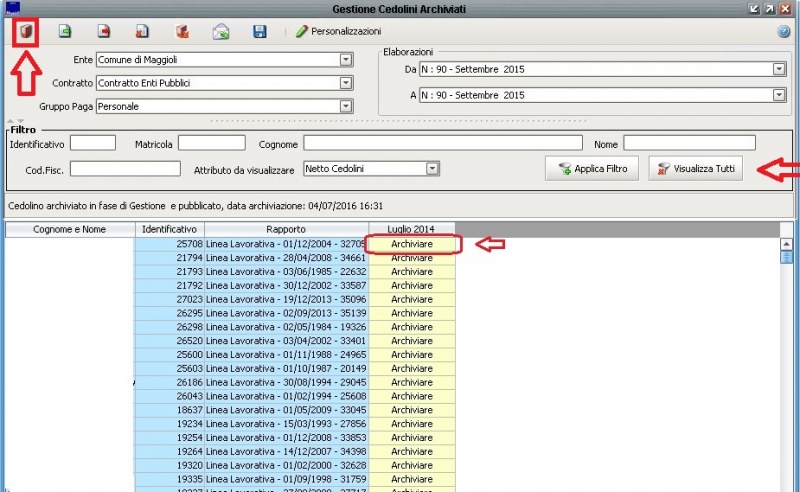Open the Attributo da visualizzare dropdown
The image size is (800, 492).
[x=432, y=169]
